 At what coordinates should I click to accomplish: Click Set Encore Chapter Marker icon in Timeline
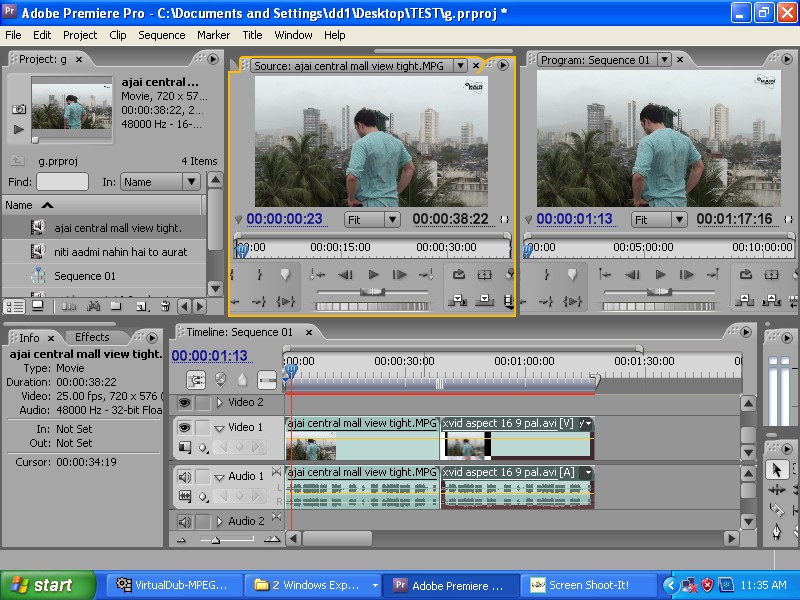pos(220,379)
